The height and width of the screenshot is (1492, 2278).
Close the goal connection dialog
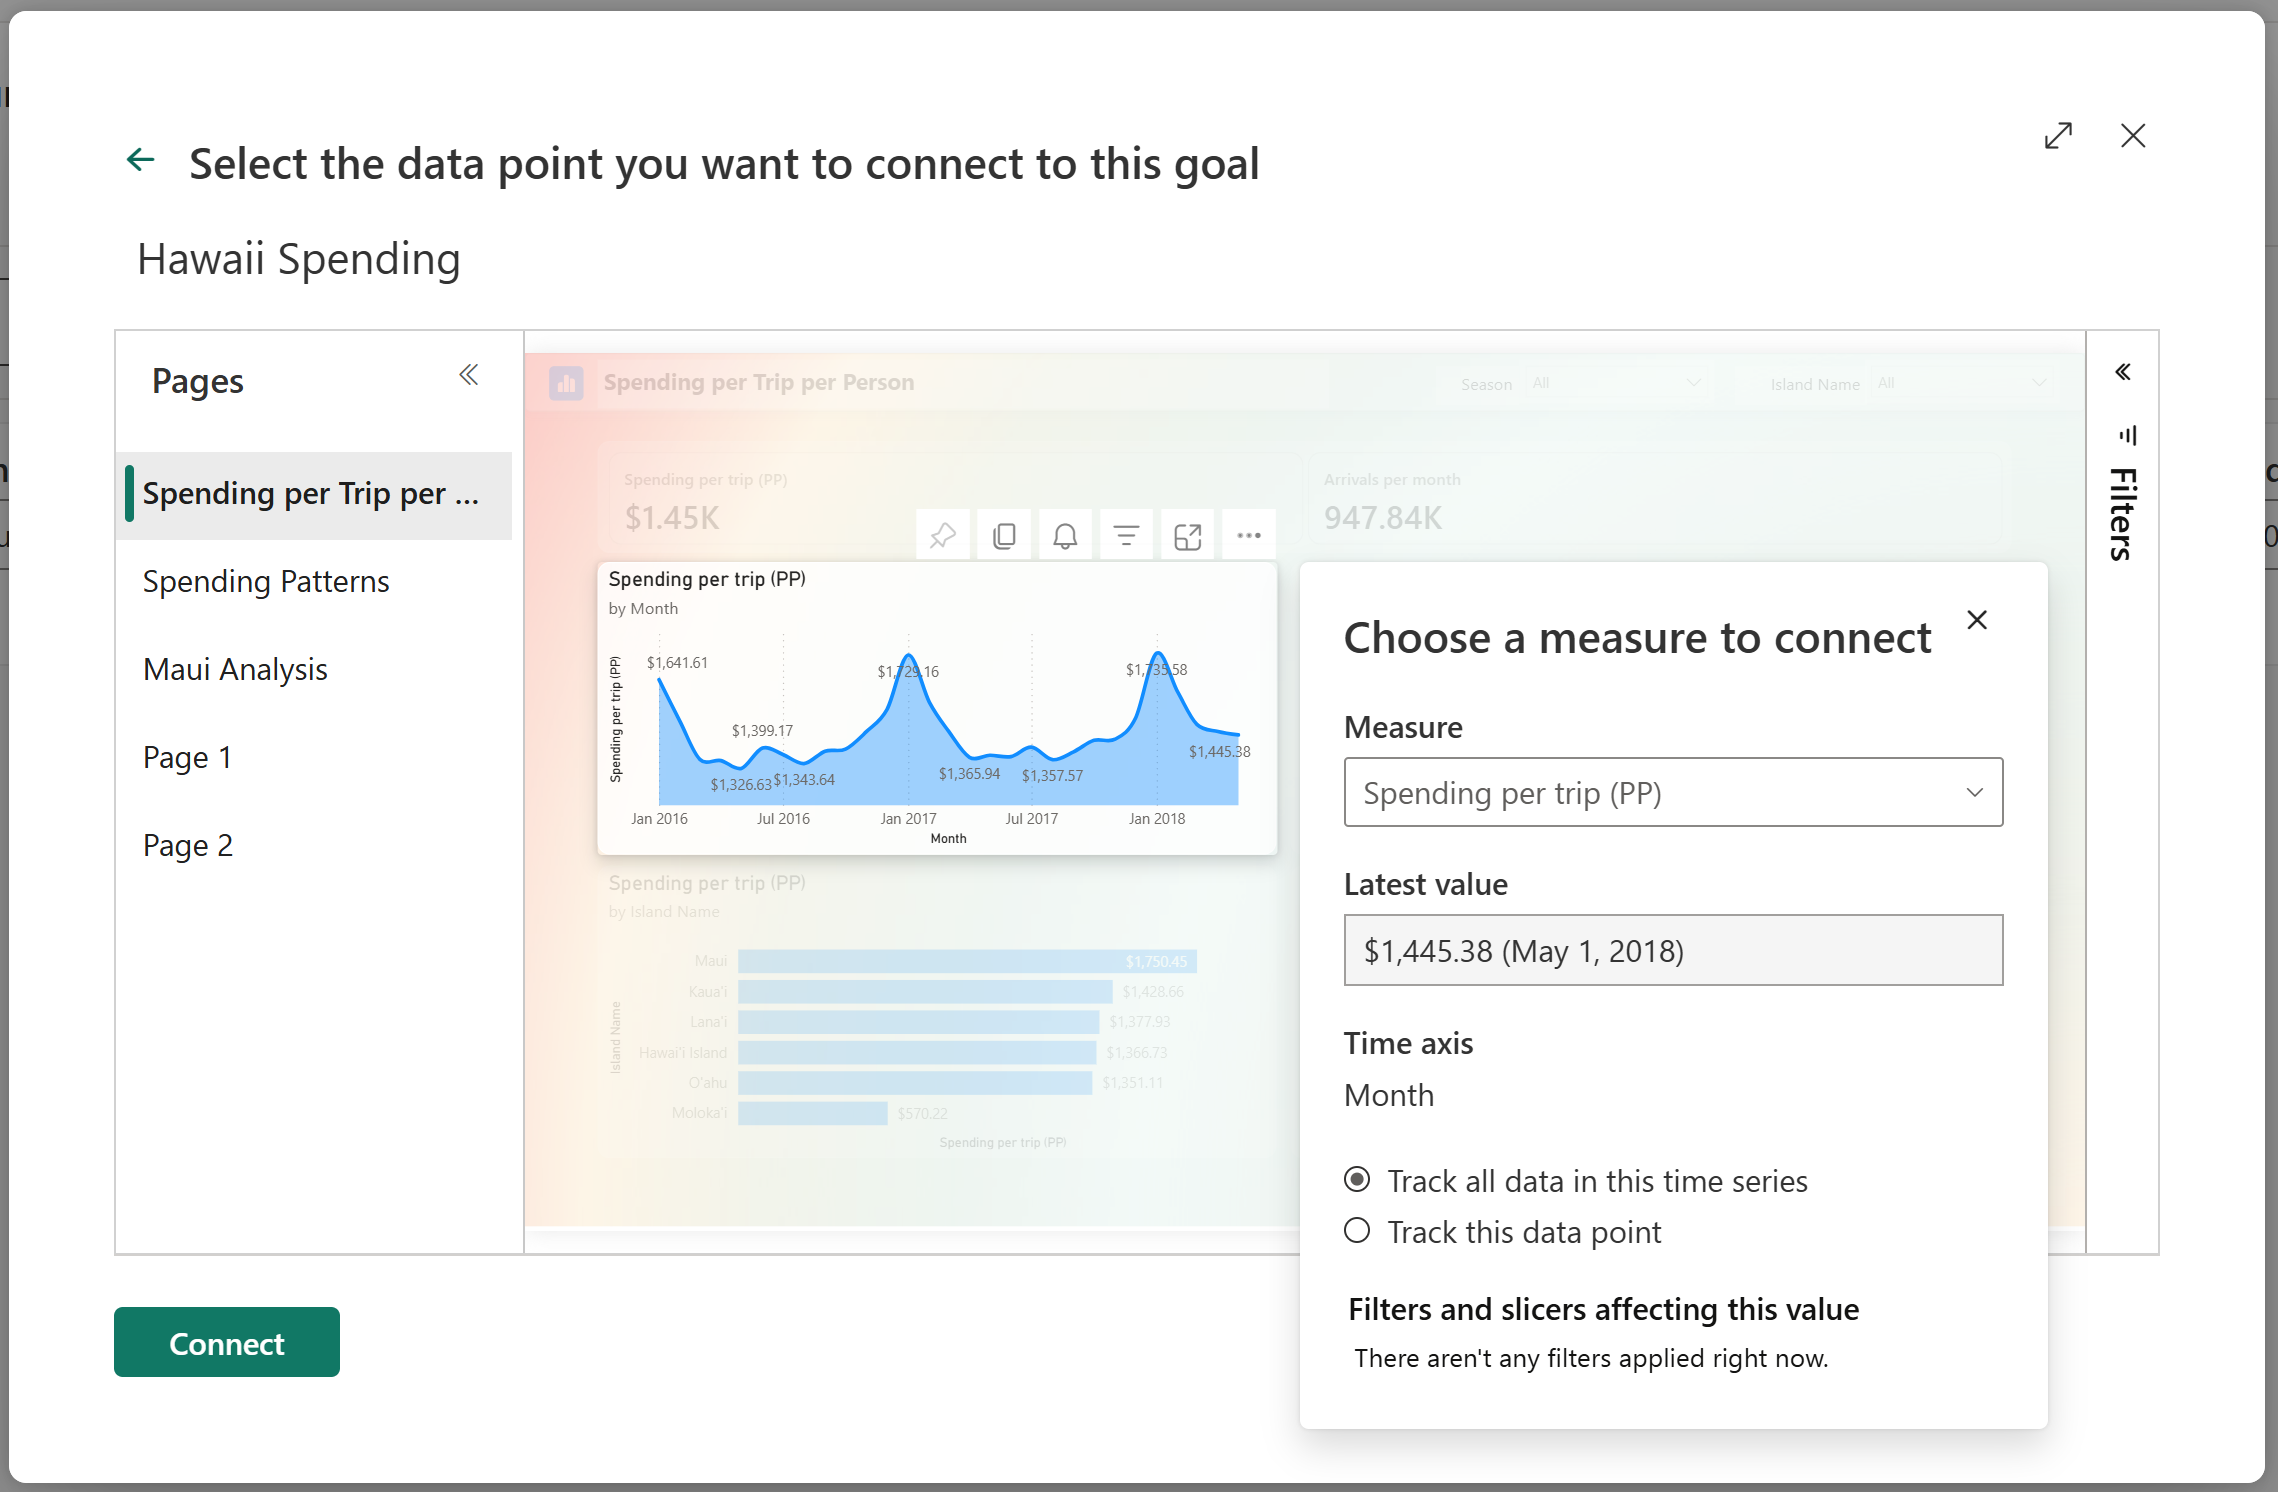pos(2133,136)
